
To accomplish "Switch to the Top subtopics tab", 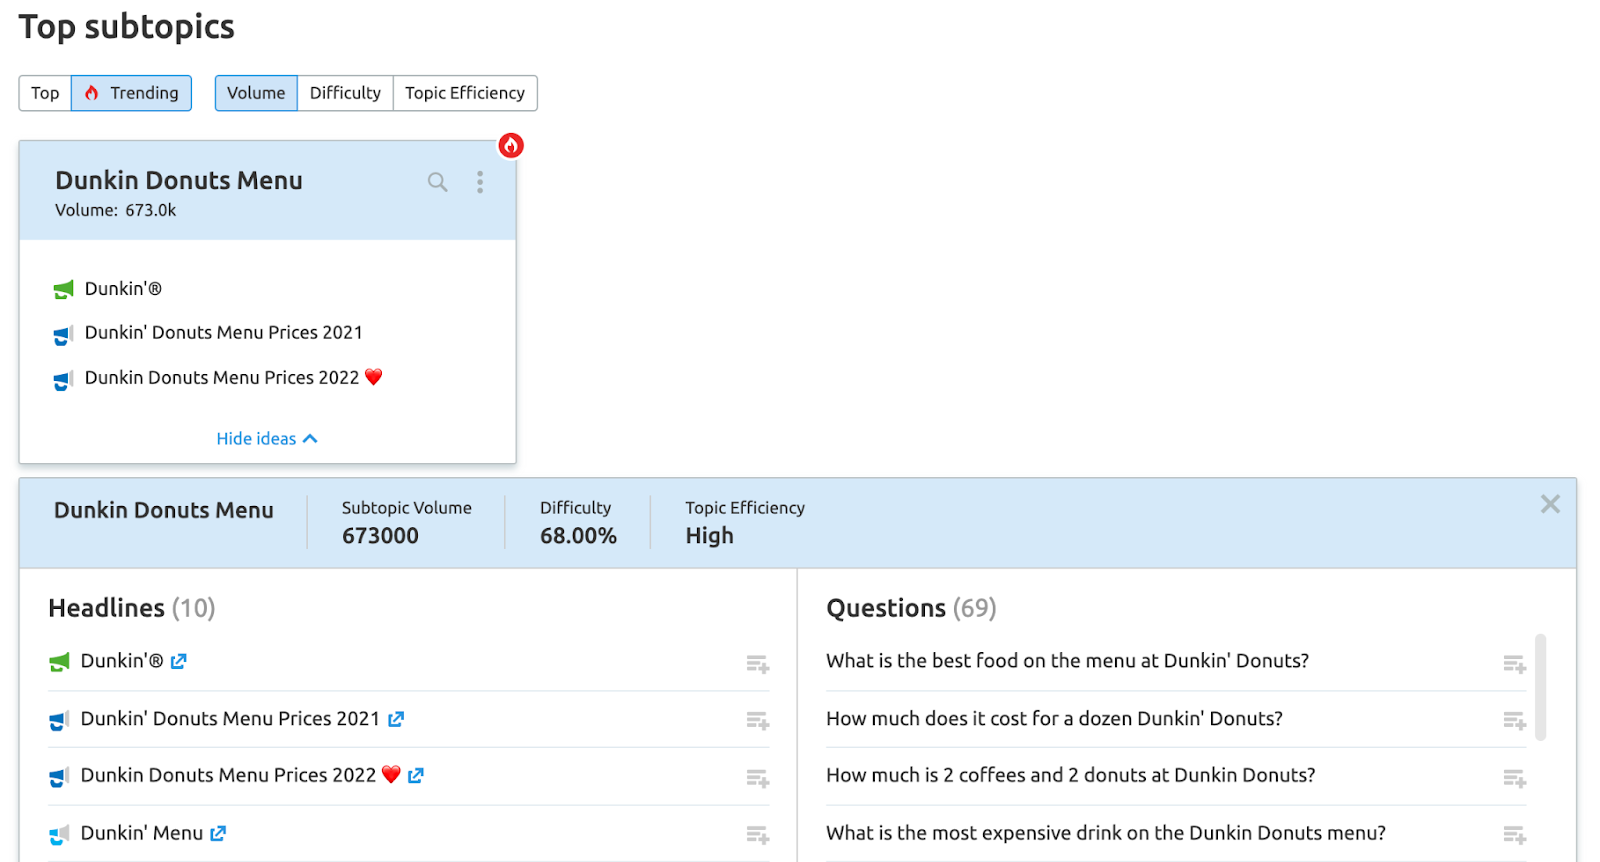I will 45,93.
